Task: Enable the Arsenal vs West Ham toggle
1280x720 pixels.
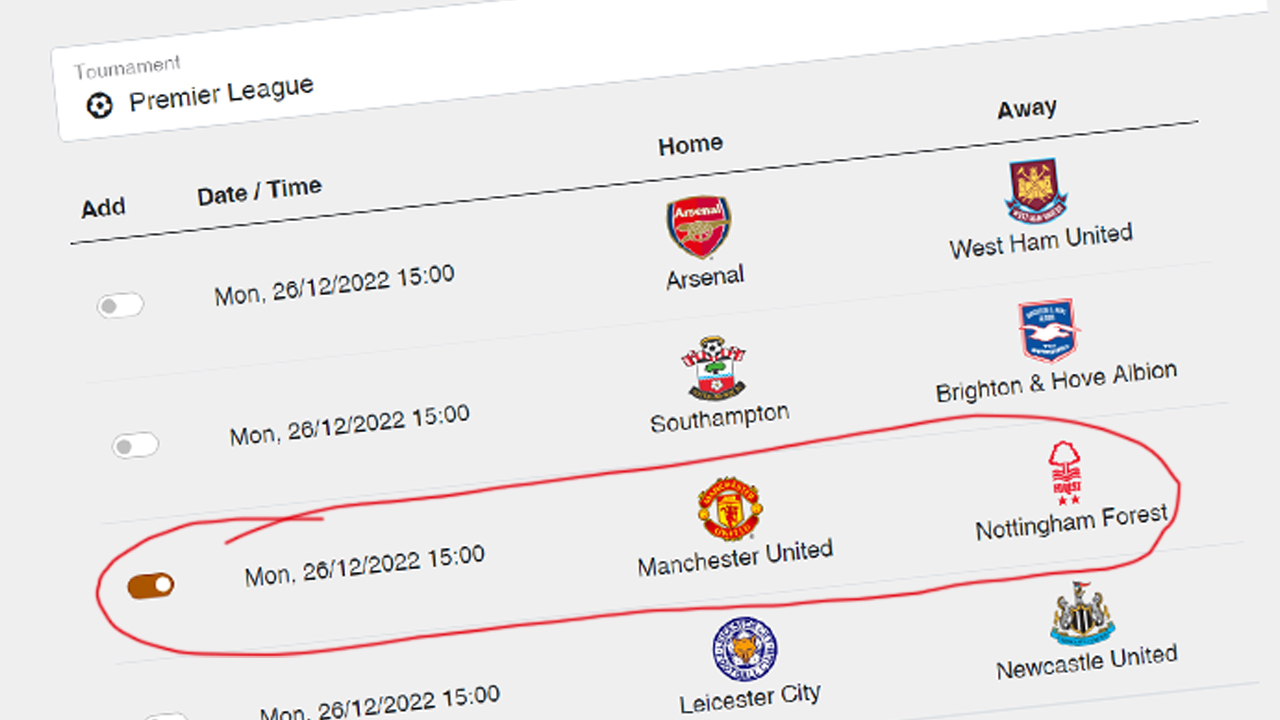Action: point(120,305)
